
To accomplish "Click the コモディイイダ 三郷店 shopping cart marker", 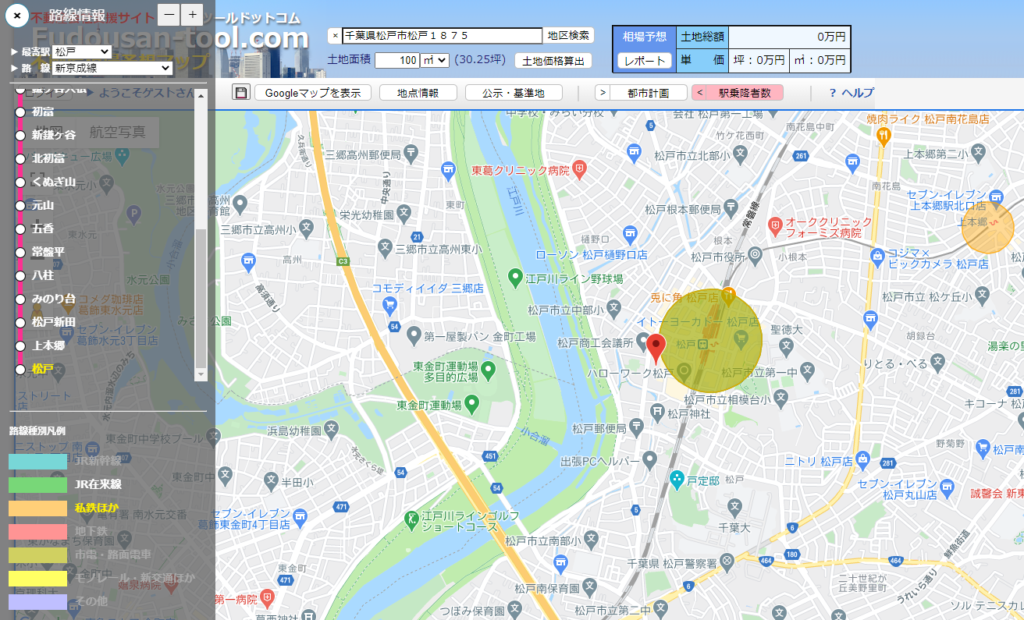I will 389,304.
